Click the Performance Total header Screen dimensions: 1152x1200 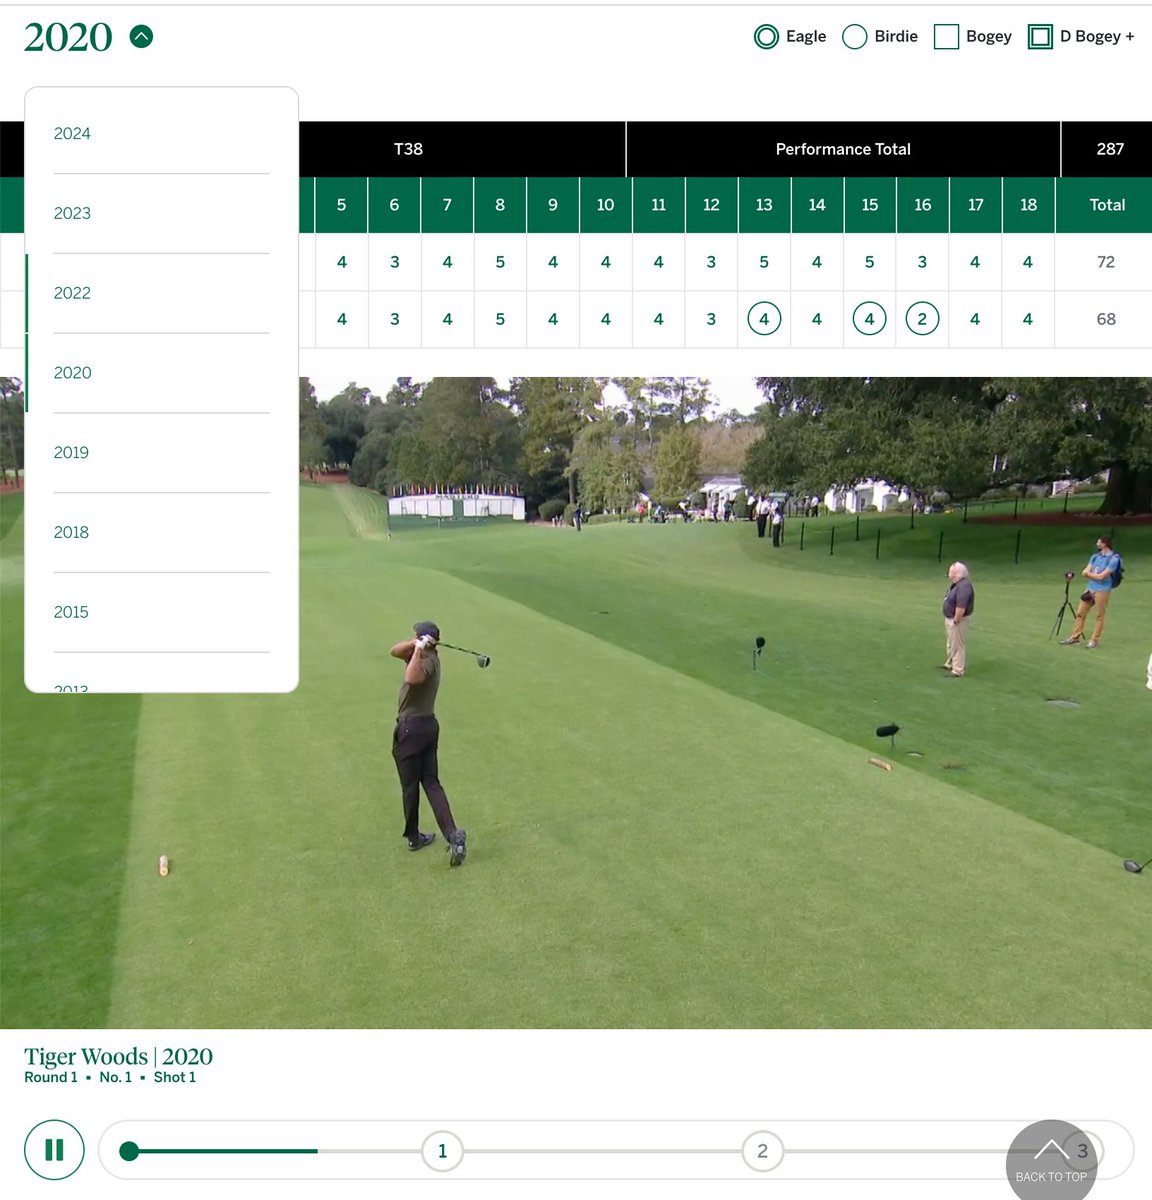843,149
